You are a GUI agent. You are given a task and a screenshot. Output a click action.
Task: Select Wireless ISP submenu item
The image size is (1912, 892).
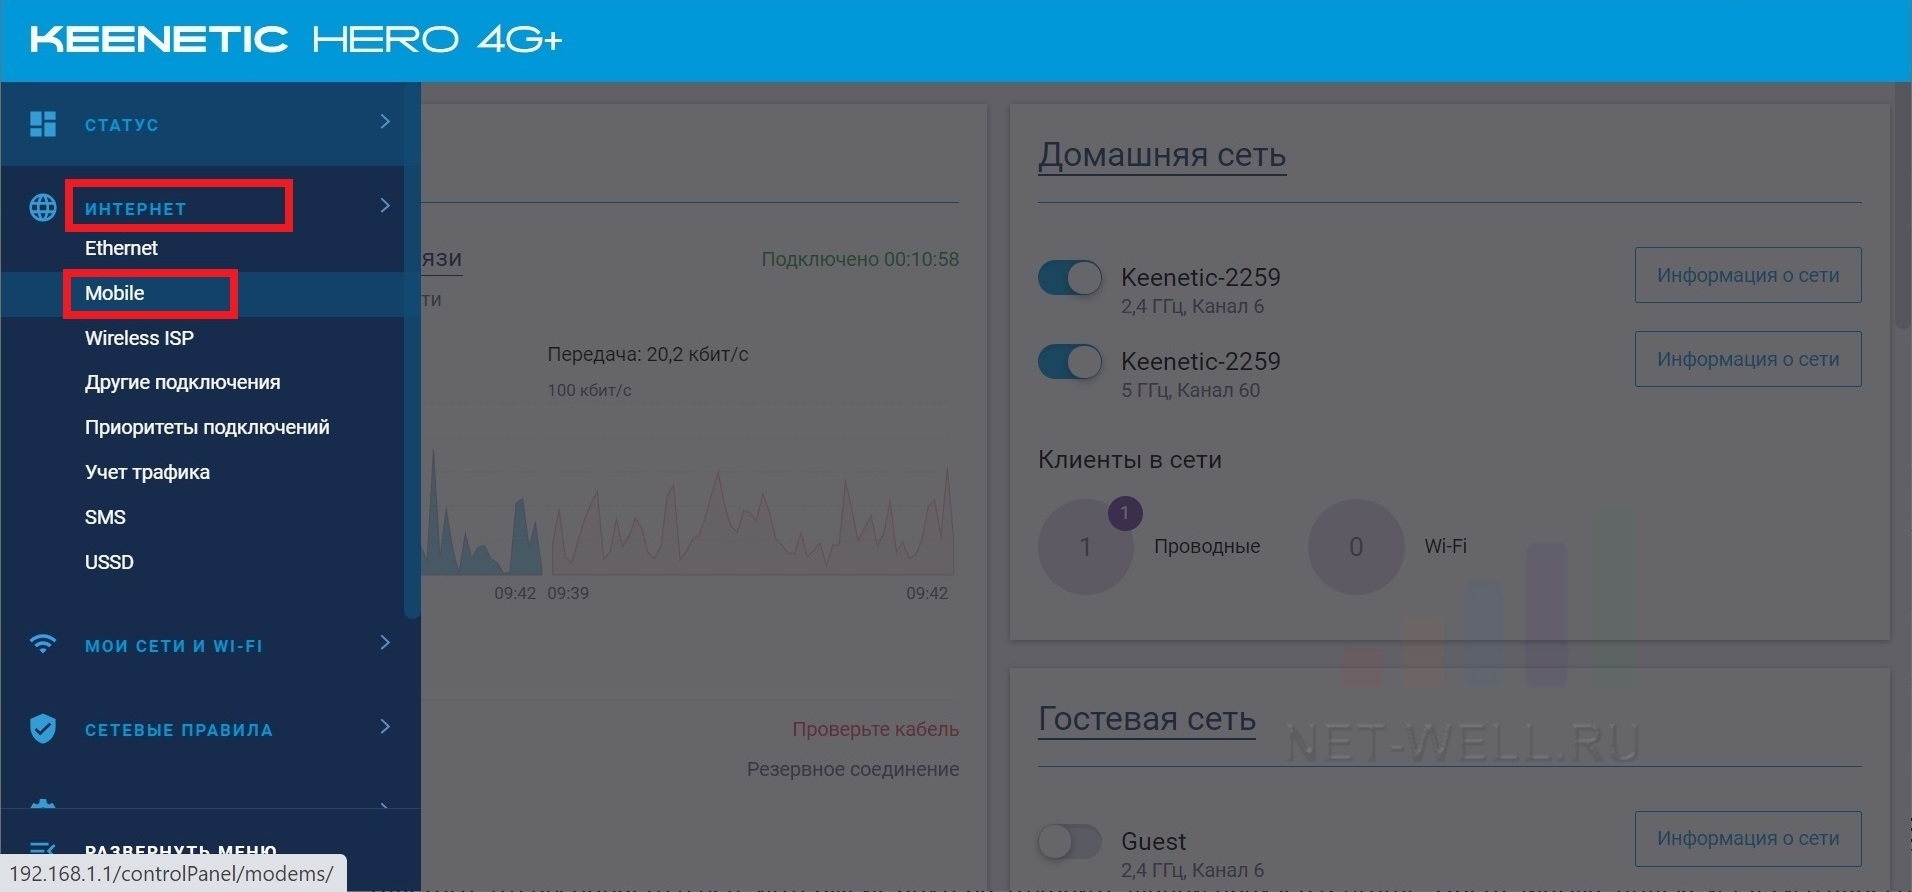pyautogui.click(x=139, y=338)
